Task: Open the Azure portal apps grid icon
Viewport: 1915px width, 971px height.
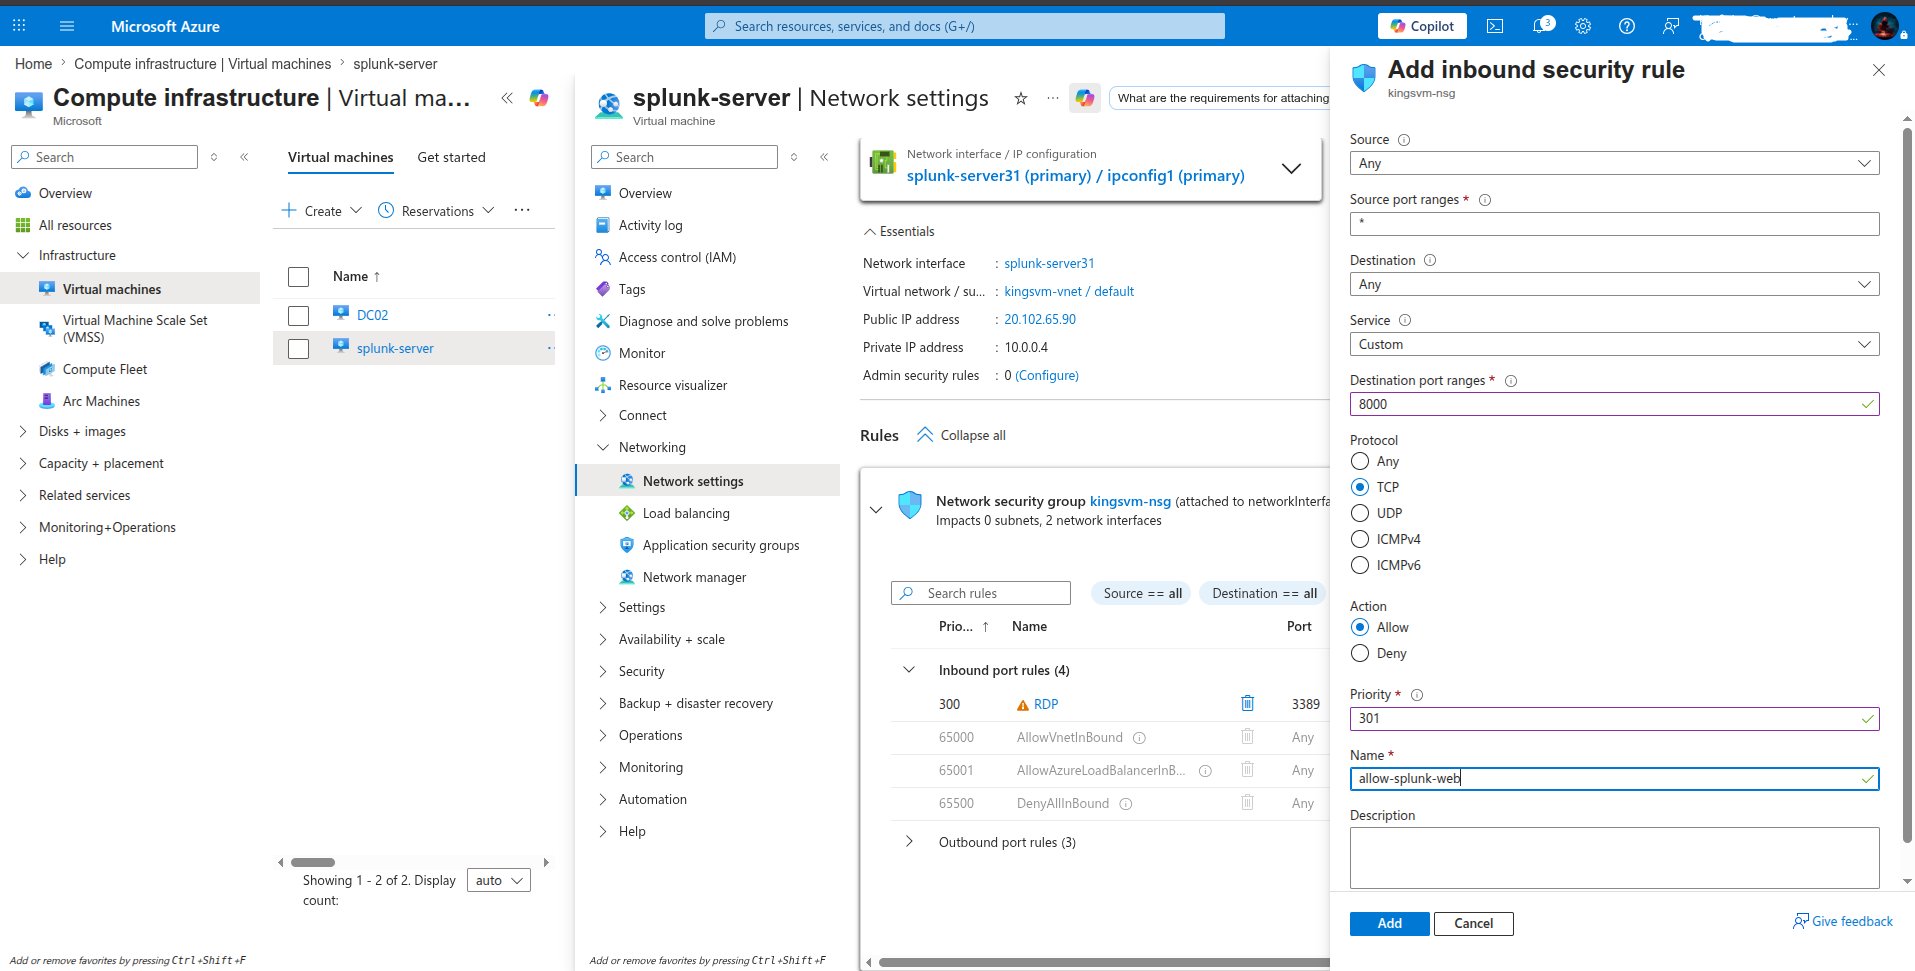Action: [19, 26]
